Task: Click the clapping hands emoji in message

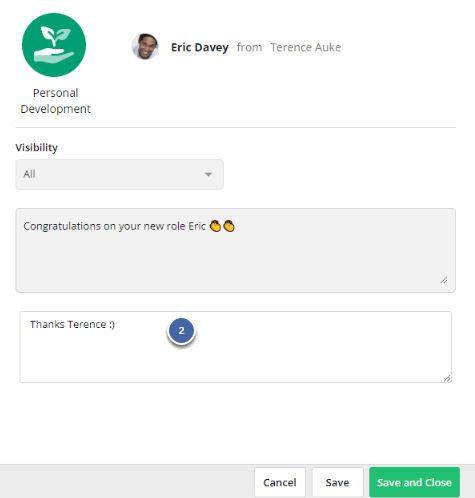Action: tap(215, 226)
